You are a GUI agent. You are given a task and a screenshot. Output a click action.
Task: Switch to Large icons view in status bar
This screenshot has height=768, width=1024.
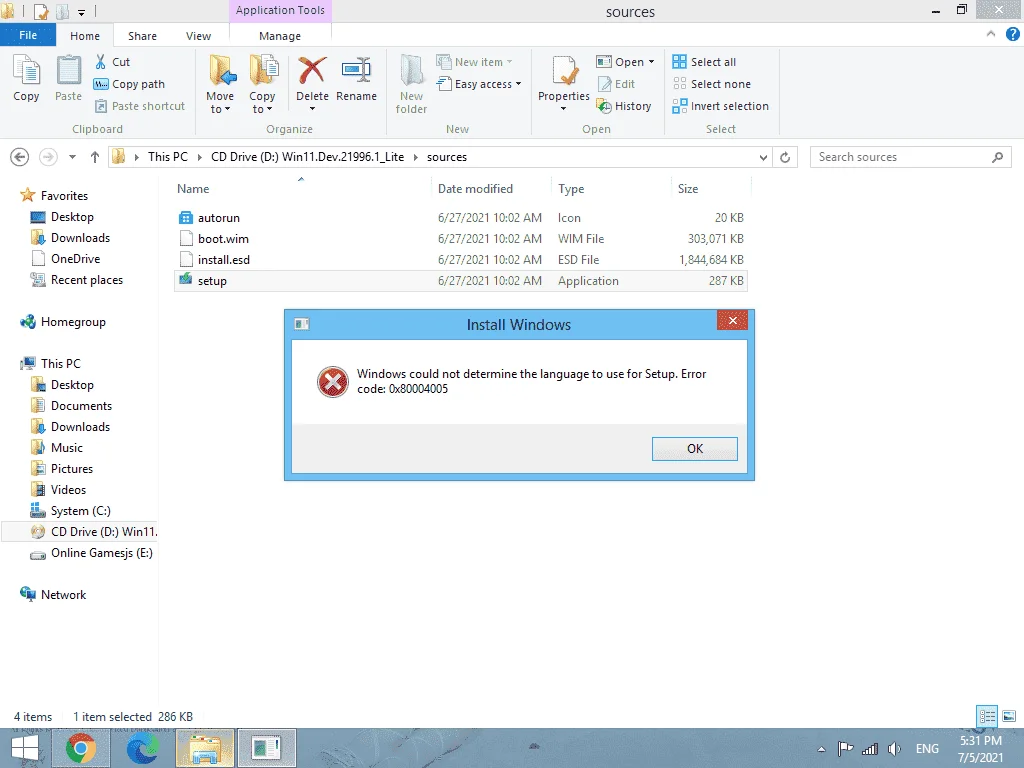pos(1009,716)
